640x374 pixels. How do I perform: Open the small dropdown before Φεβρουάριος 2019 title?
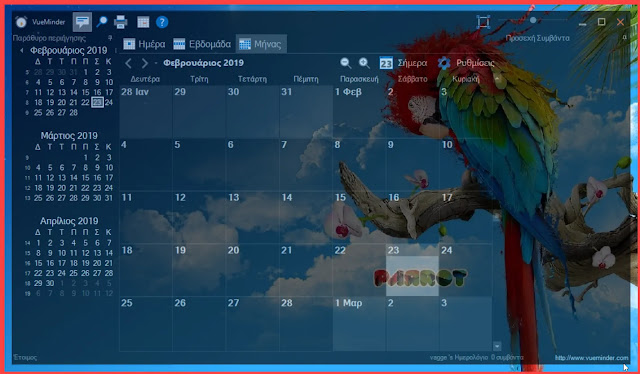(156, 63)
